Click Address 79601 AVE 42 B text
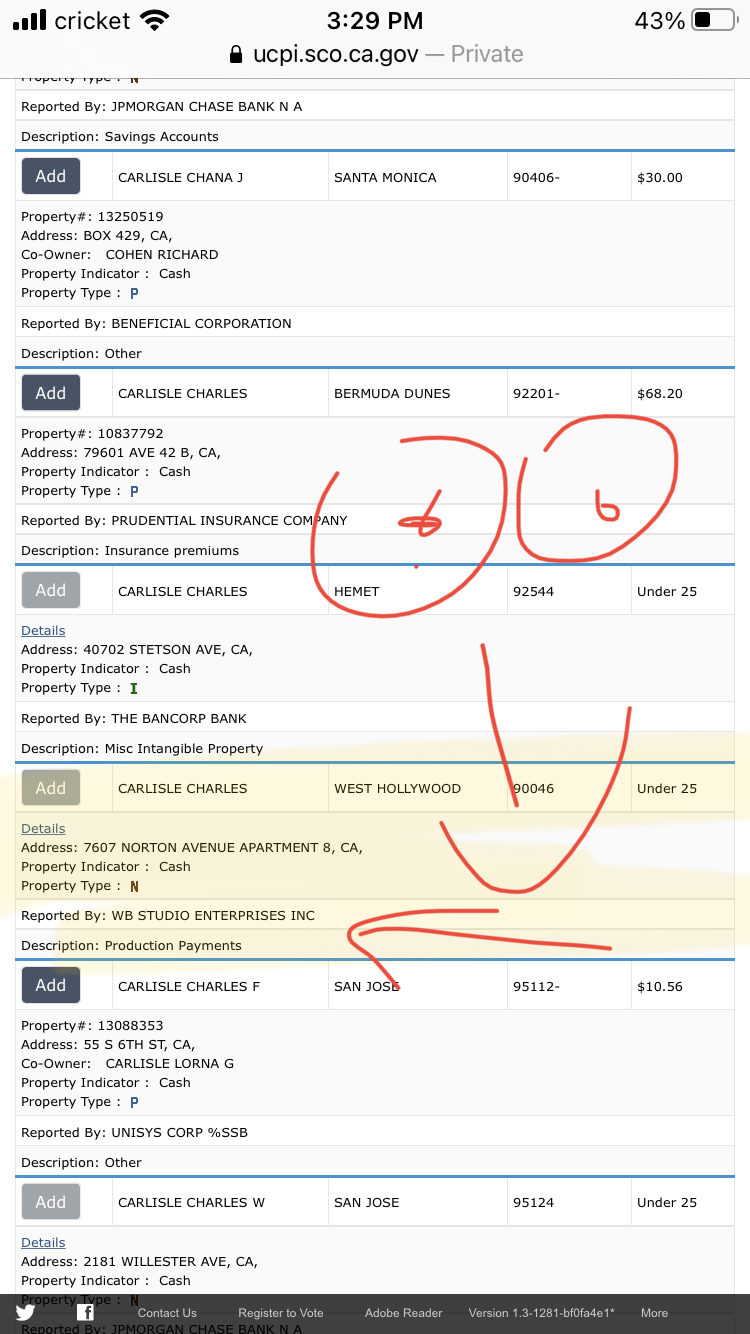 (x=121, y=453)
